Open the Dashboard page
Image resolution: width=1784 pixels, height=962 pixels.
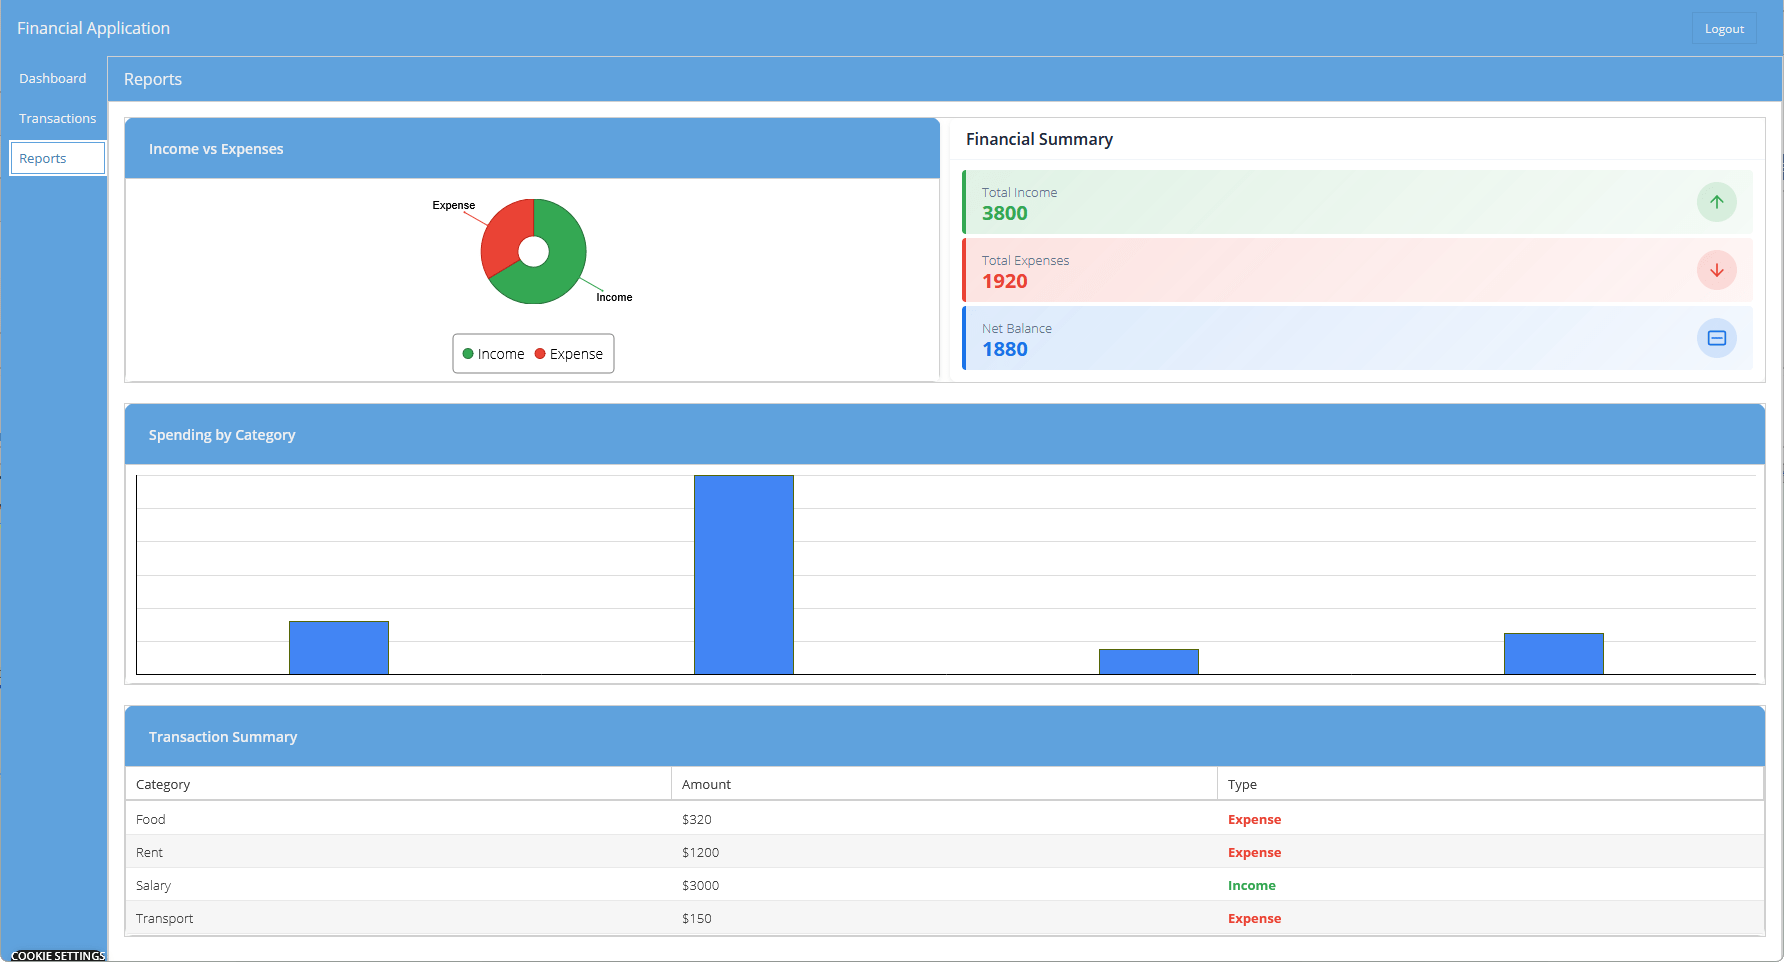point(53,78)
